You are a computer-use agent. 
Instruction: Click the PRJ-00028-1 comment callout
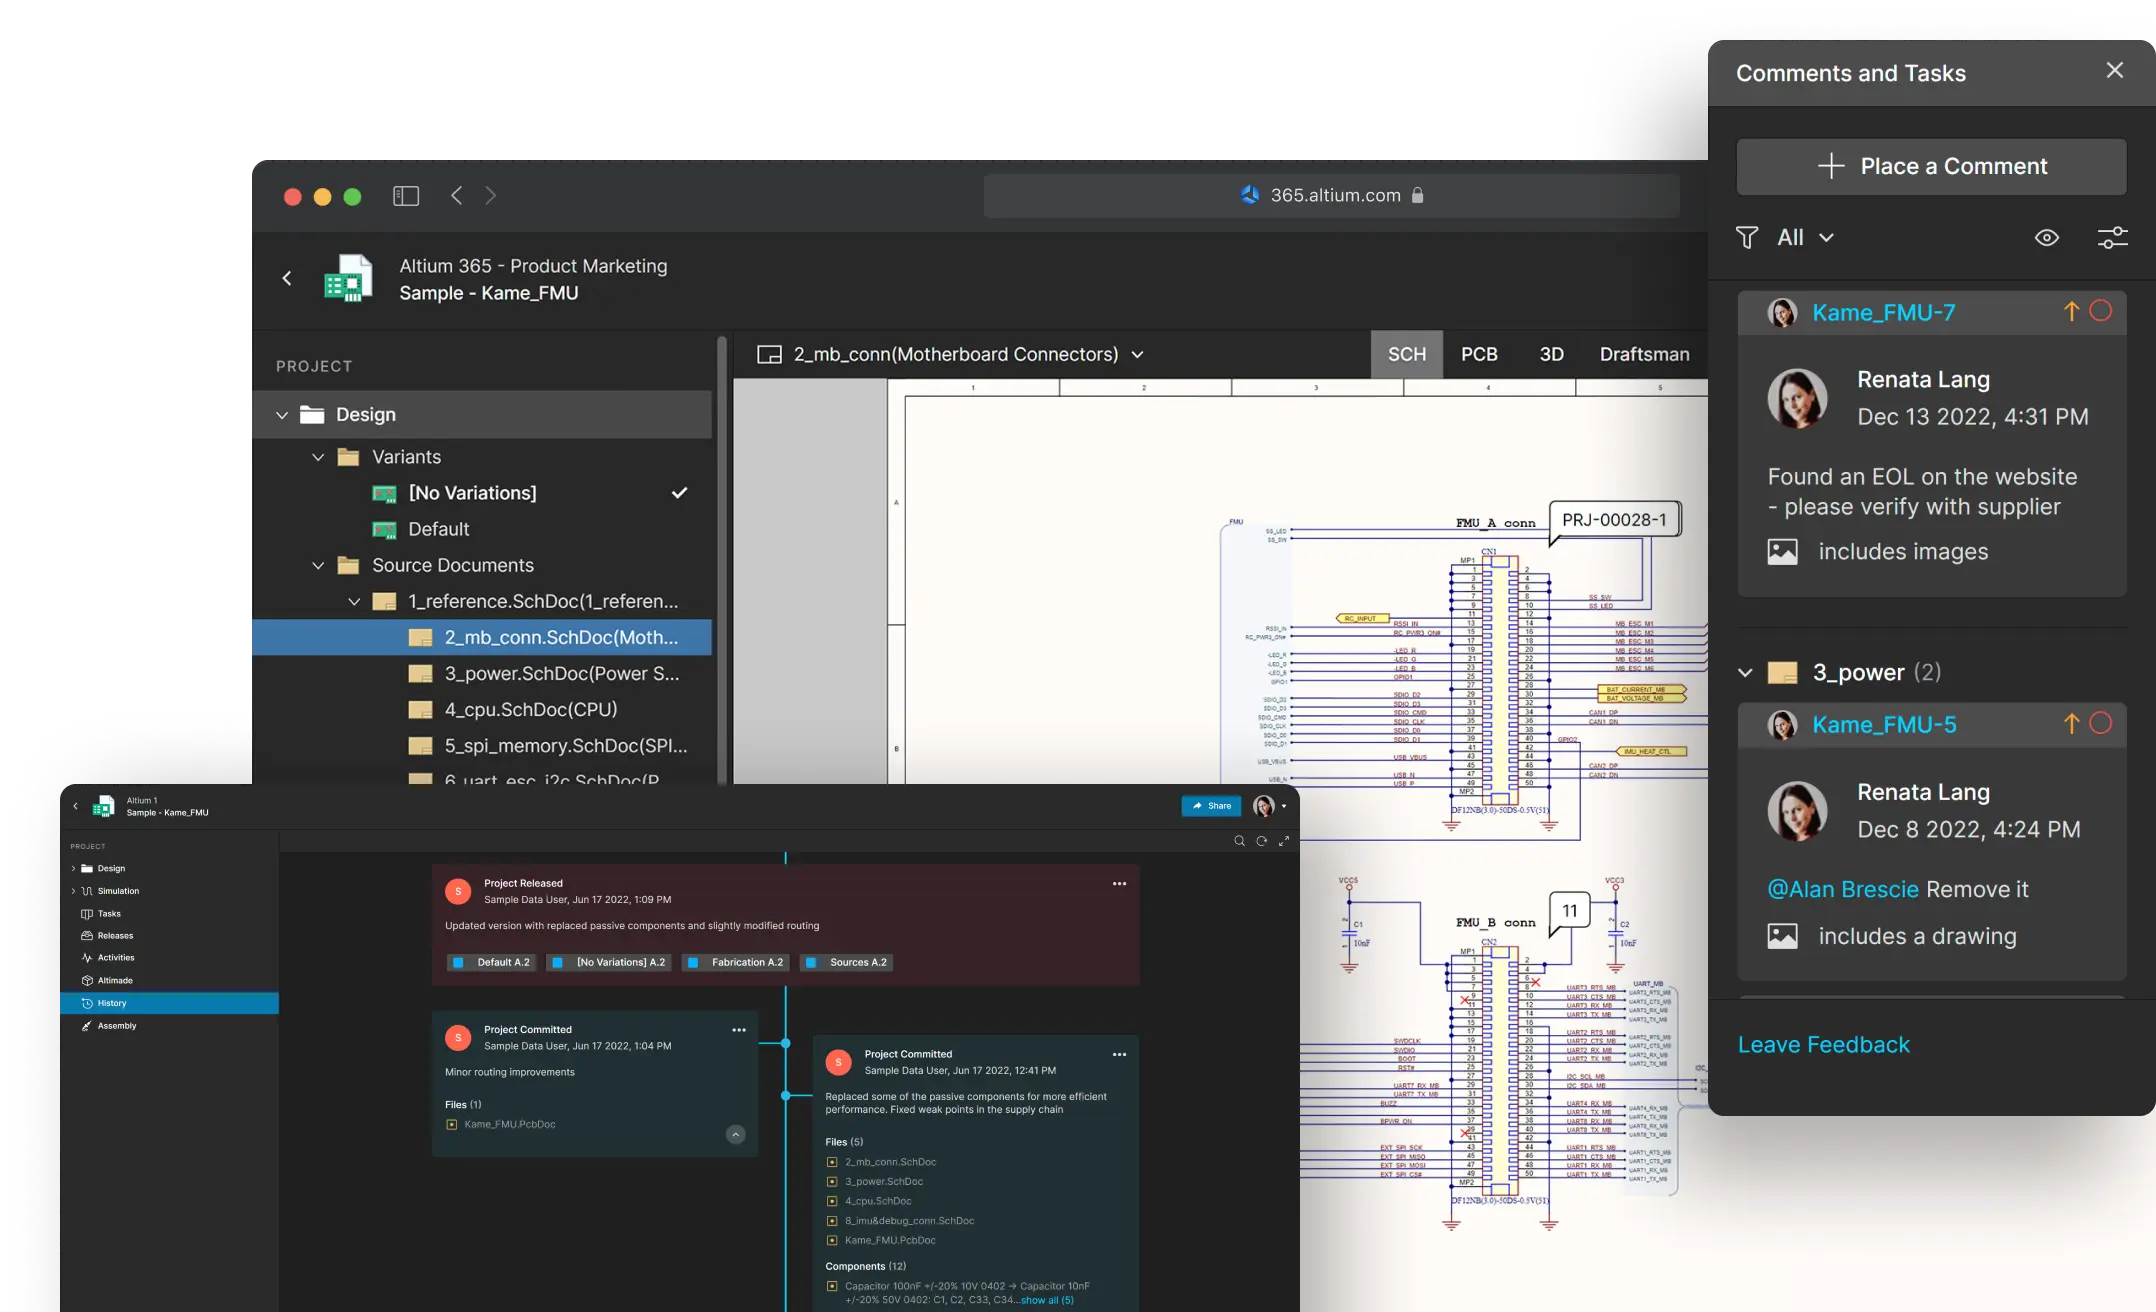pyautogui.click(x=1614, y=520)
